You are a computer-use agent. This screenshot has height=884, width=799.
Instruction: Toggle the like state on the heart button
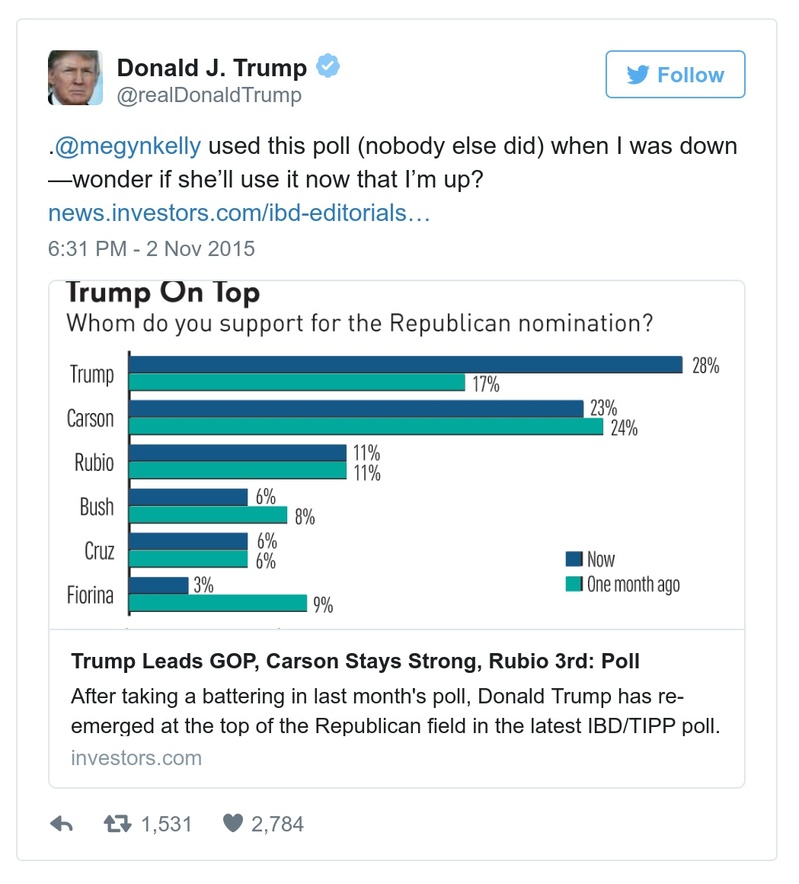coord(232,823)
